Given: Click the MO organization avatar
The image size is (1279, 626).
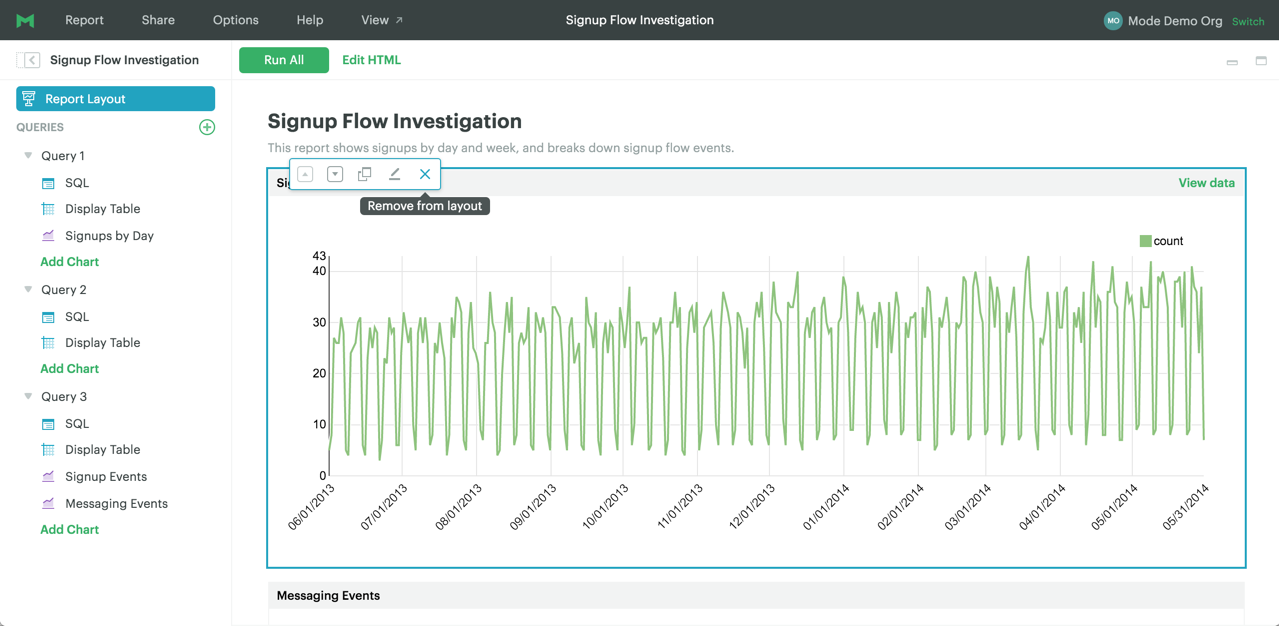Looking at the screenshot, I should click(1113, 20).
